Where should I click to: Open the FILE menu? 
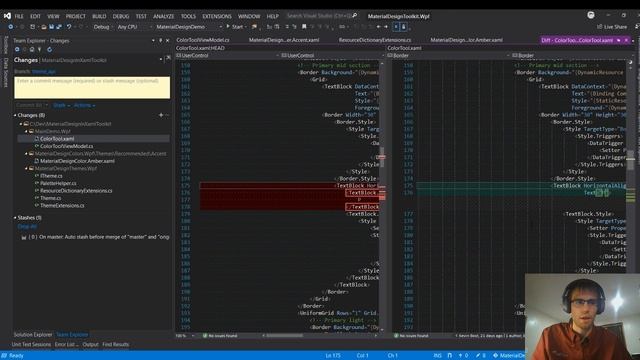tap(19, 16)
